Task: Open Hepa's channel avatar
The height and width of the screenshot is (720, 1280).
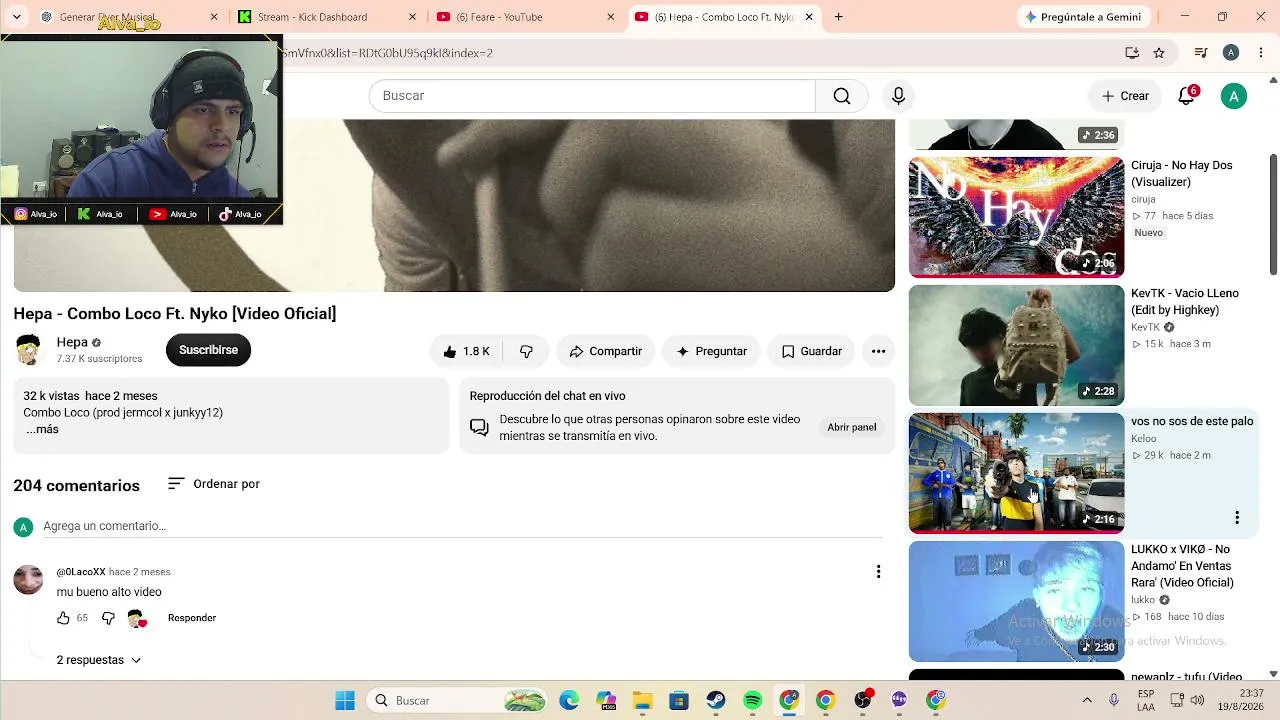Action: tap(28, 350)
